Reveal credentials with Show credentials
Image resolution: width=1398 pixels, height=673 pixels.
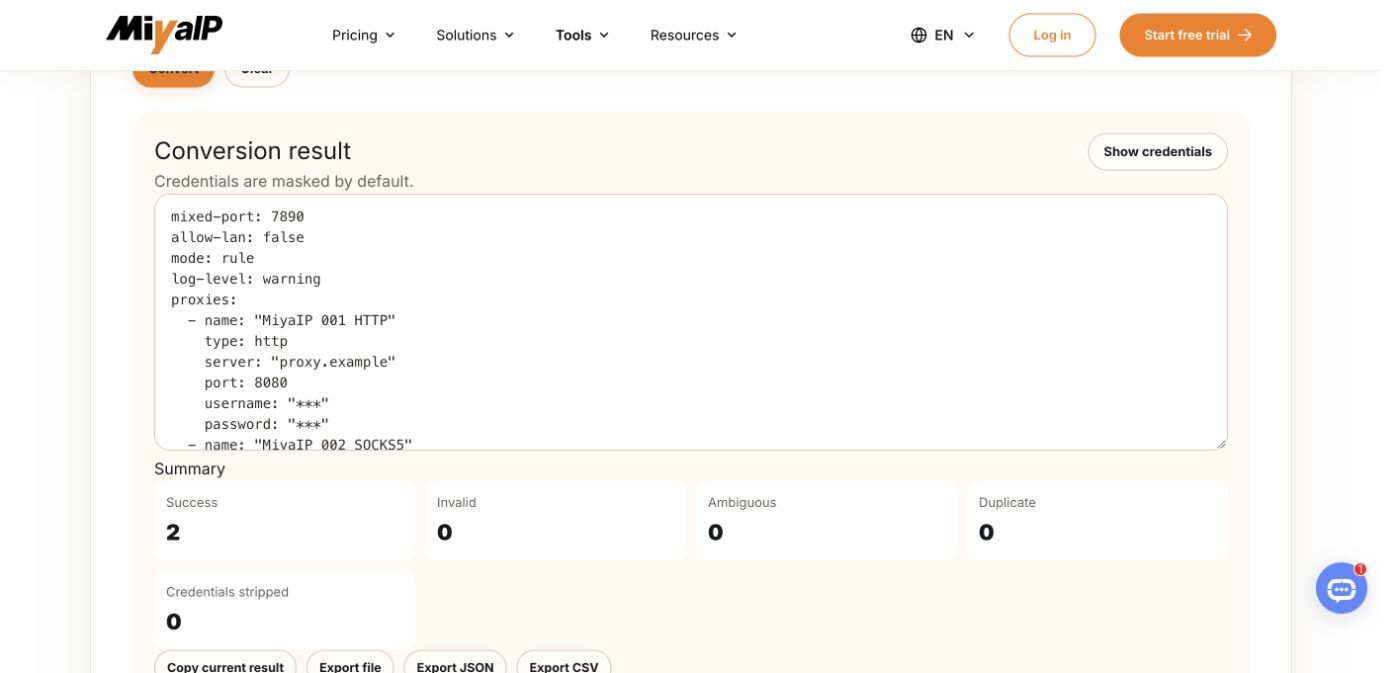(x=1158, y=152)
